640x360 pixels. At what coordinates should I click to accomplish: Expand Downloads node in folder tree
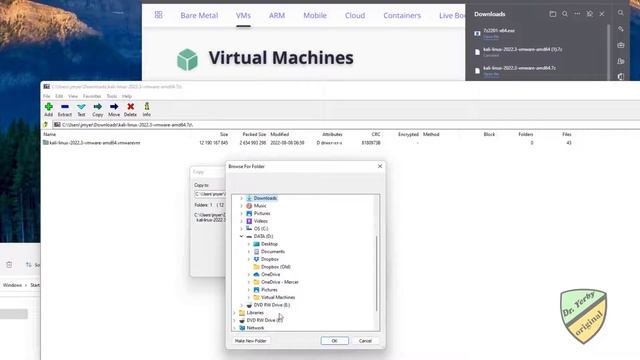[x=241, y=198]
